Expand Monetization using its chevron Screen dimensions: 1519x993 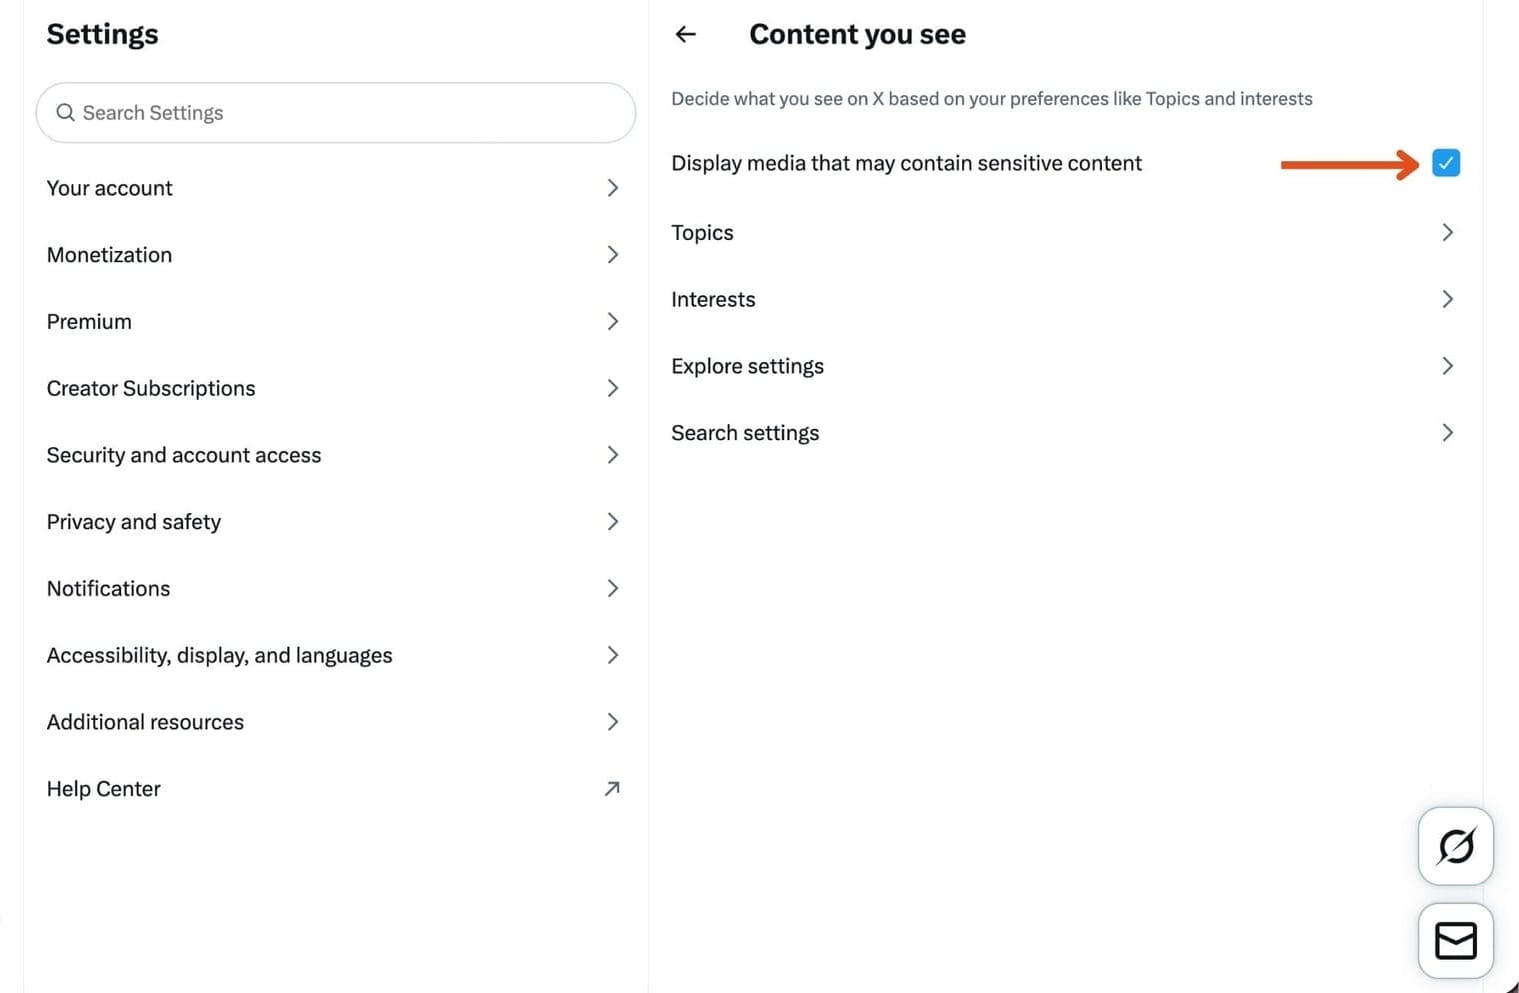click(x=613, y=255)
